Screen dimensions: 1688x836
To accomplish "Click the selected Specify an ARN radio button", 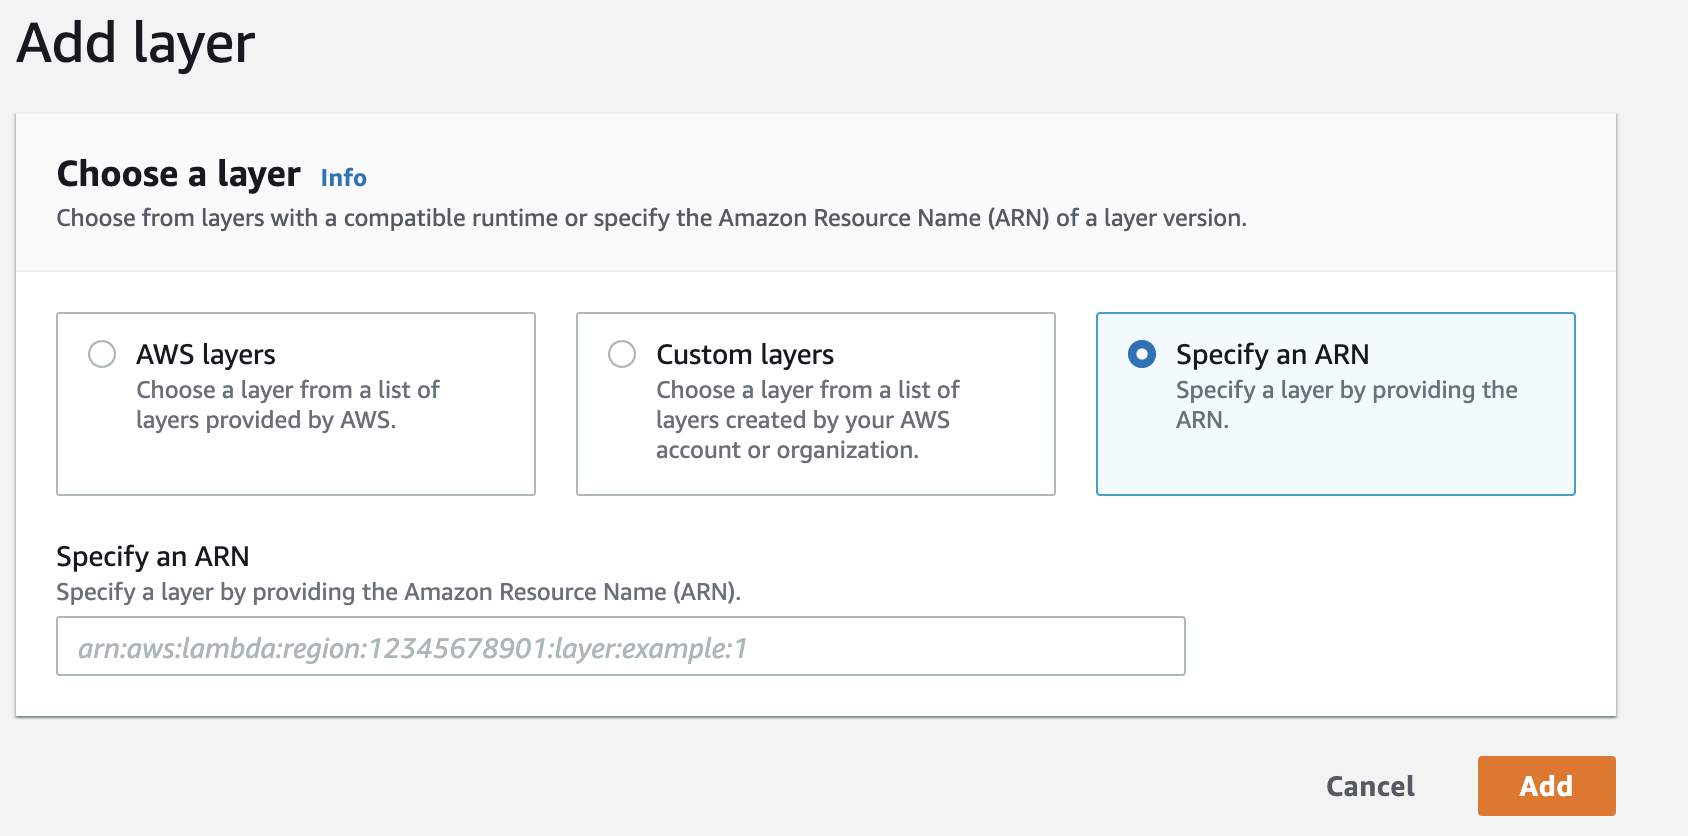I will (1142, 354).
